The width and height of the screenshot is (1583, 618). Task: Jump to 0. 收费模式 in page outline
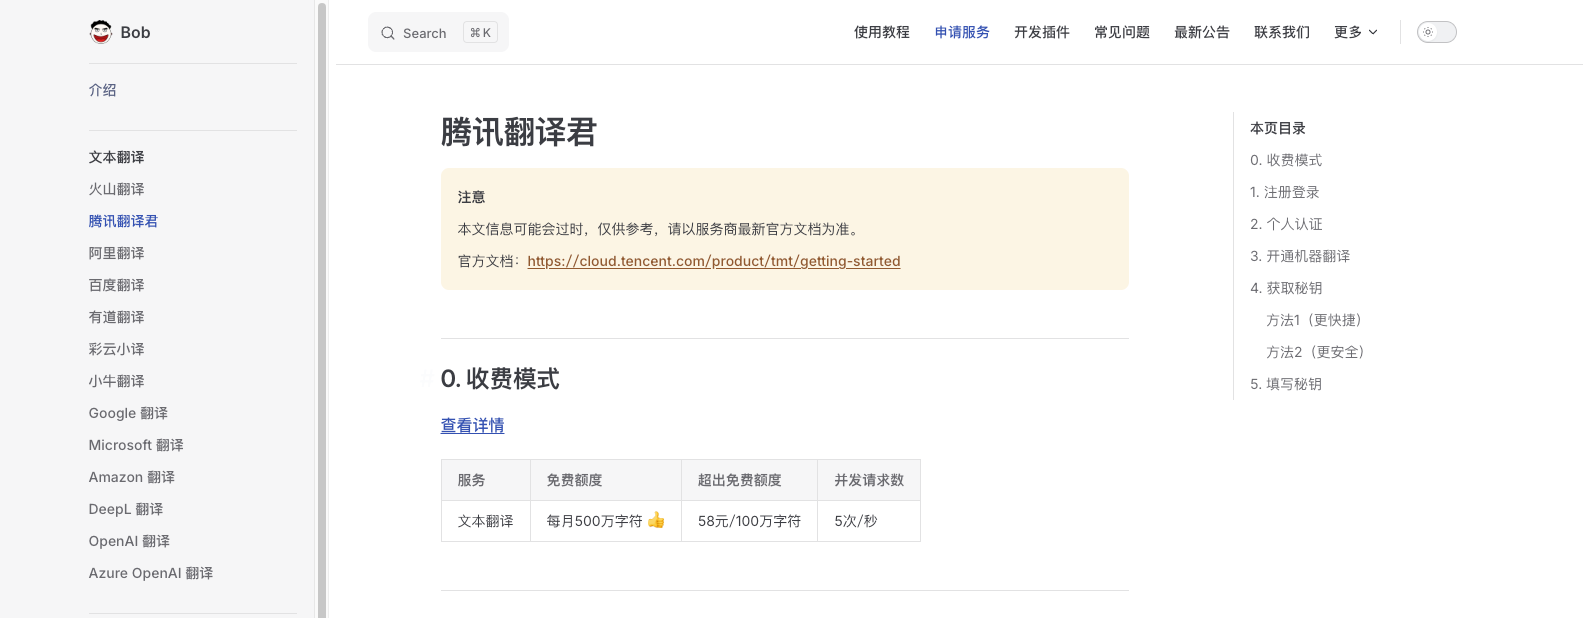(x=1286, y=160)
